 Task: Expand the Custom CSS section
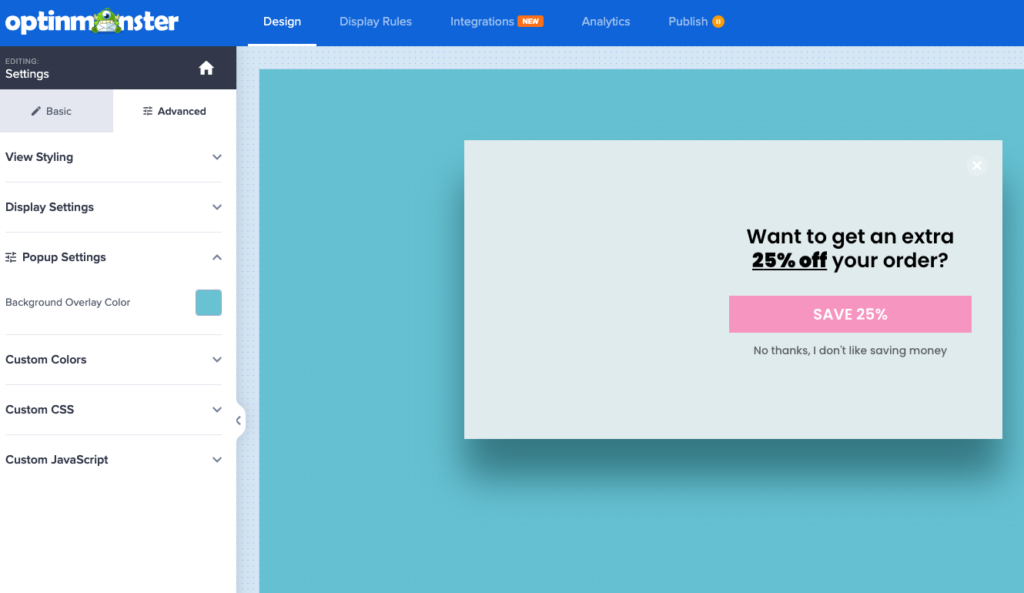[217, 409]
